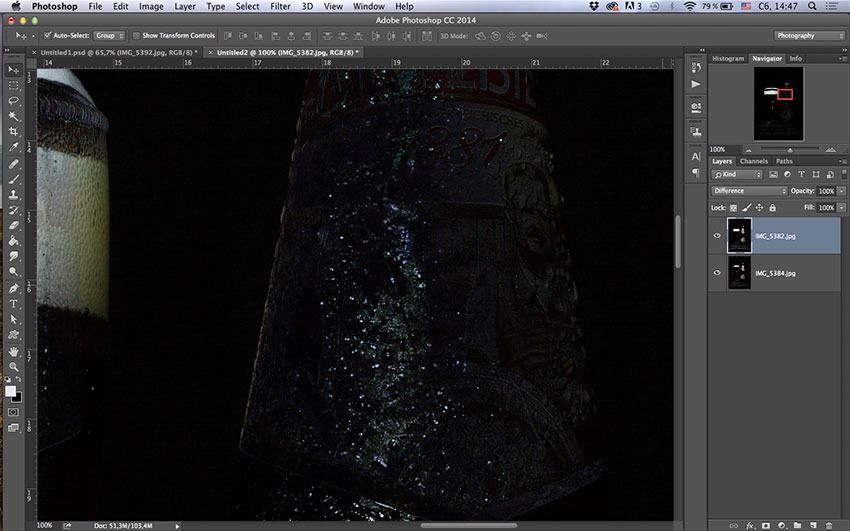Image resolution: width=850 pixels, height=531 pixels.
Task: Open the Filter menu
Action: tap(280, 7)
